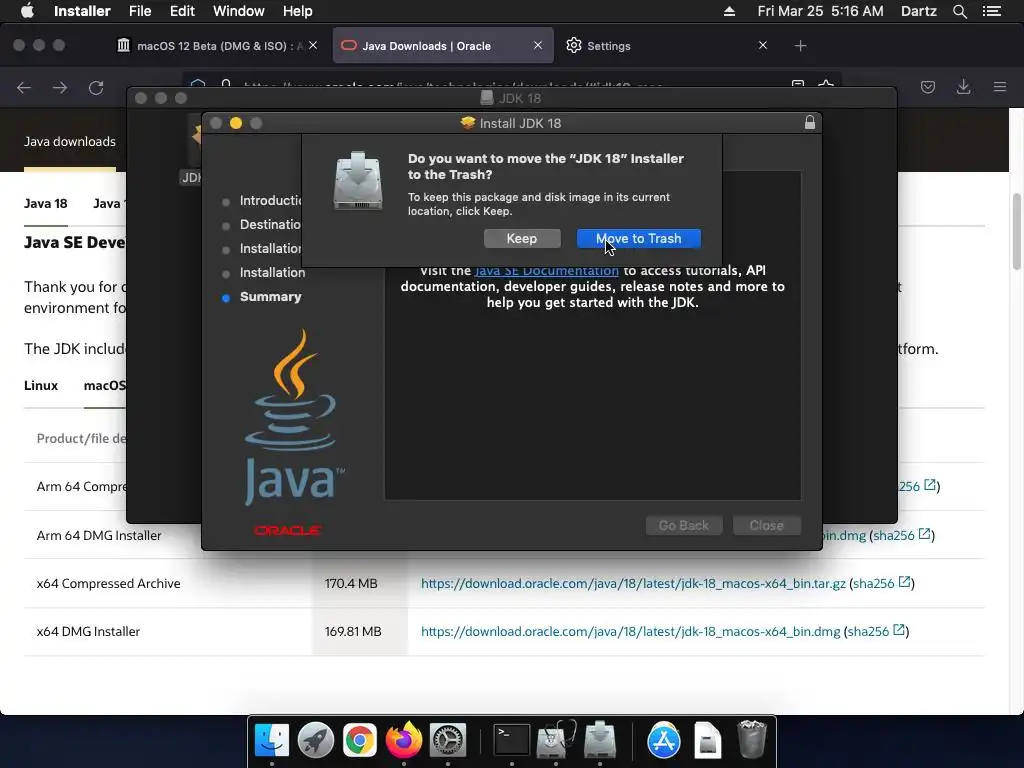The image size is (1024, 768).
Task: Go back in the browser
Action: 24,88
